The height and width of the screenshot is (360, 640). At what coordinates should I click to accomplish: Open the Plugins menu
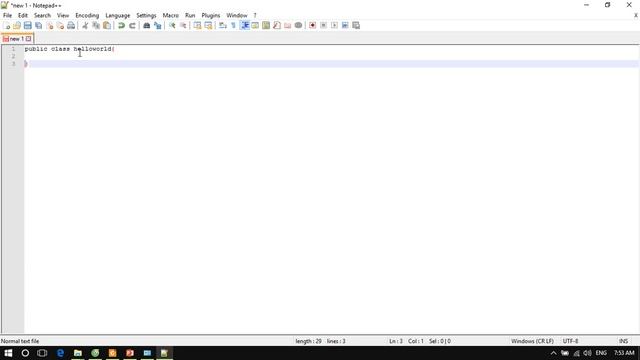click(x=211, y=15)
